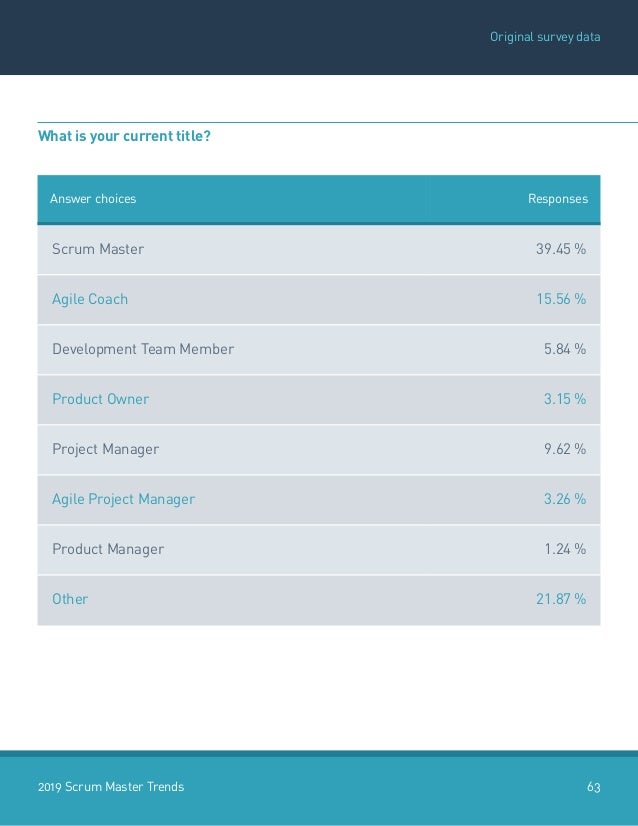Viewport: 638px width, 826px height.
Task: Open the Agile Coach answer link
Action: (90, 299)
